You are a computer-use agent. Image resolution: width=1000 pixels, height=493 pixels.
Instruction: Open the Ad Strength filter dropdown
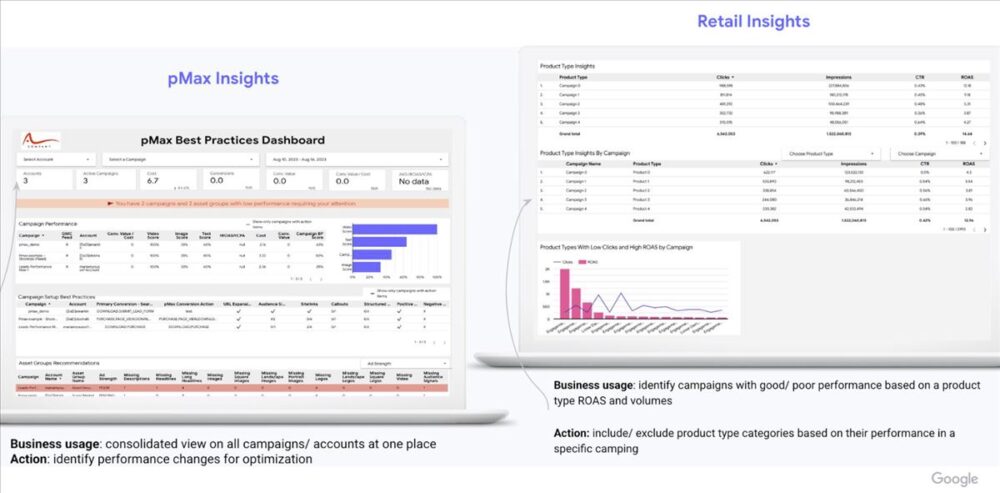[404, 364]
